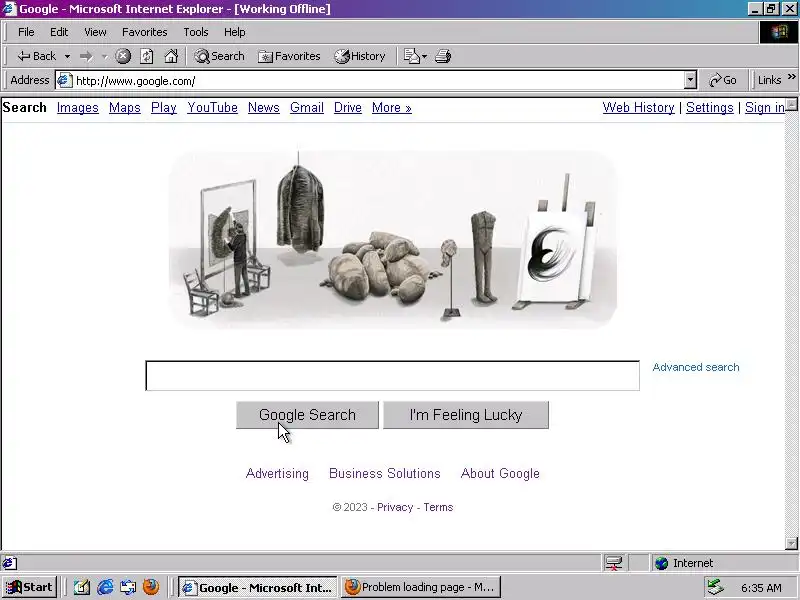Click the address bar URL field

[x=378, y=81]
